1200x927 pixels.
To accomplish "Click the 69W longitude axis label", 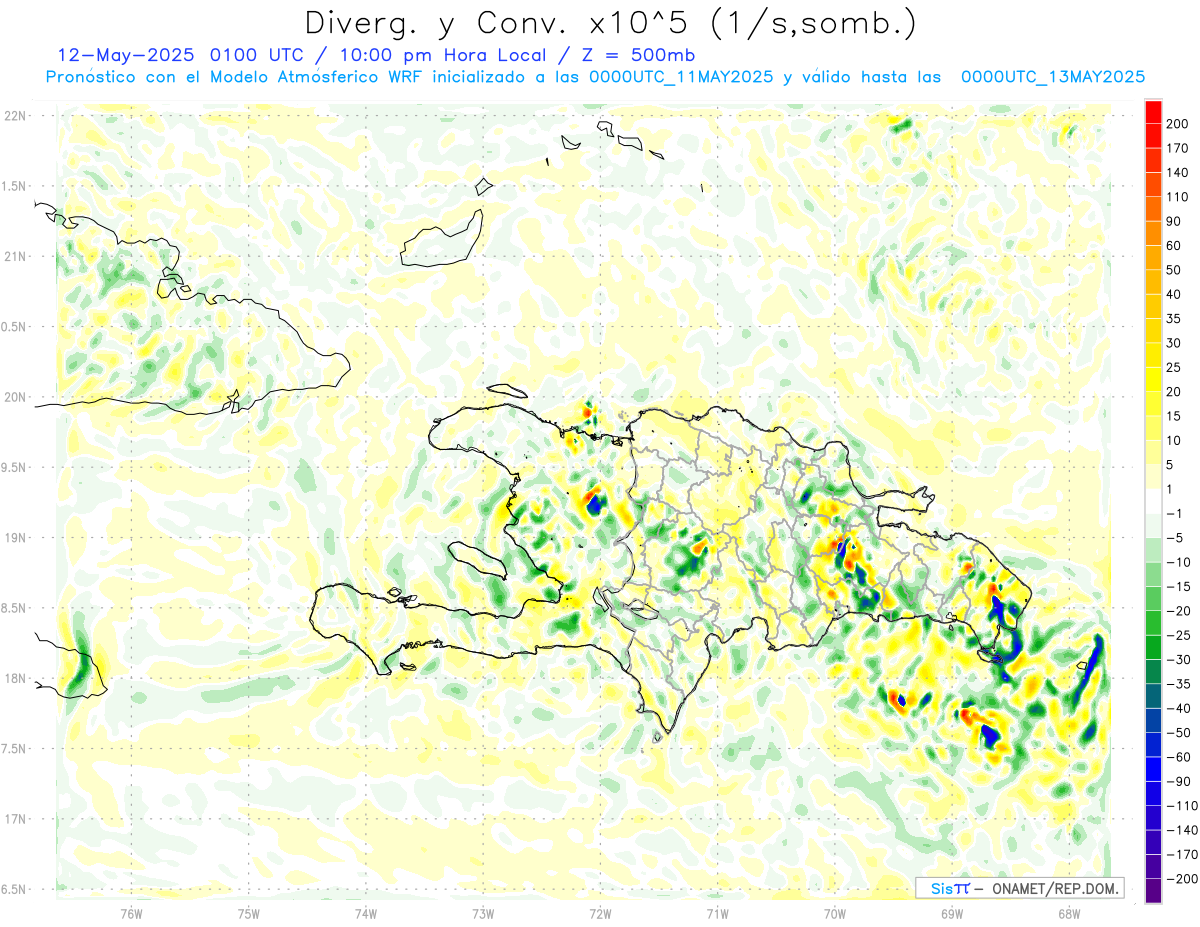I will (x=952, y=913).
